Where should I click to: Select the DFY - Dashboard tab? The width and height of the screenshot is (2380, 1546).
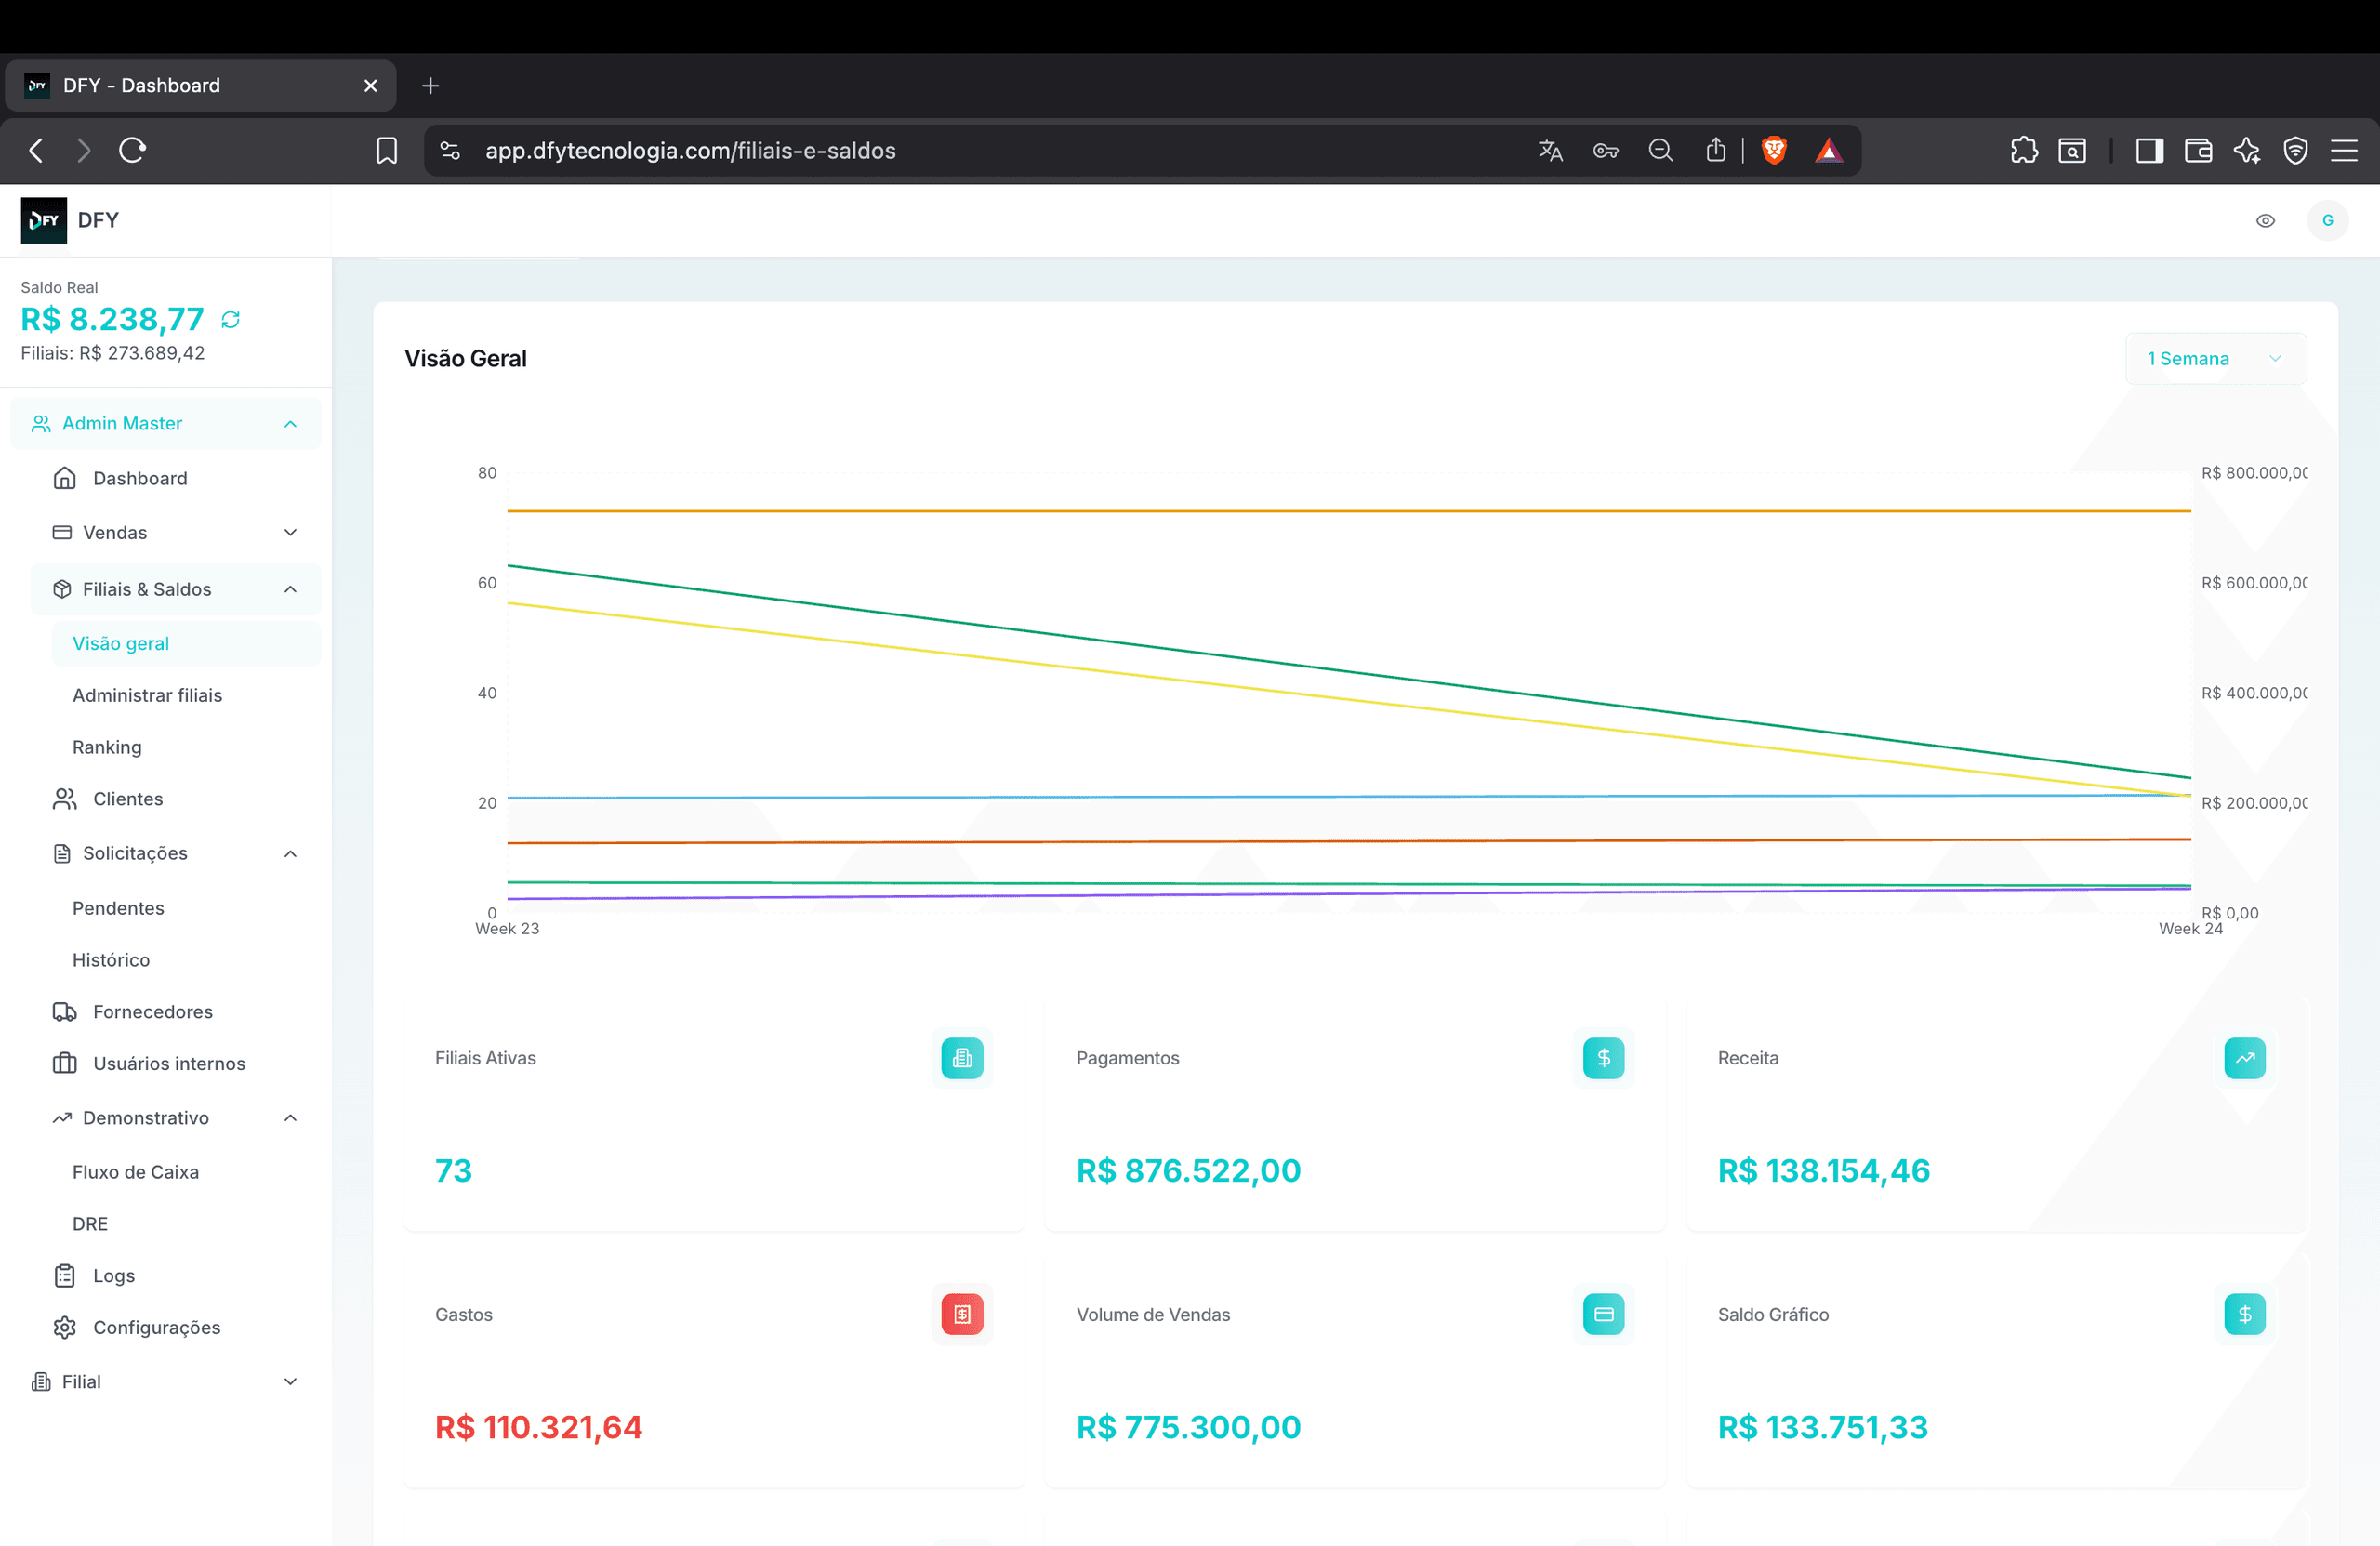(200, 86)
